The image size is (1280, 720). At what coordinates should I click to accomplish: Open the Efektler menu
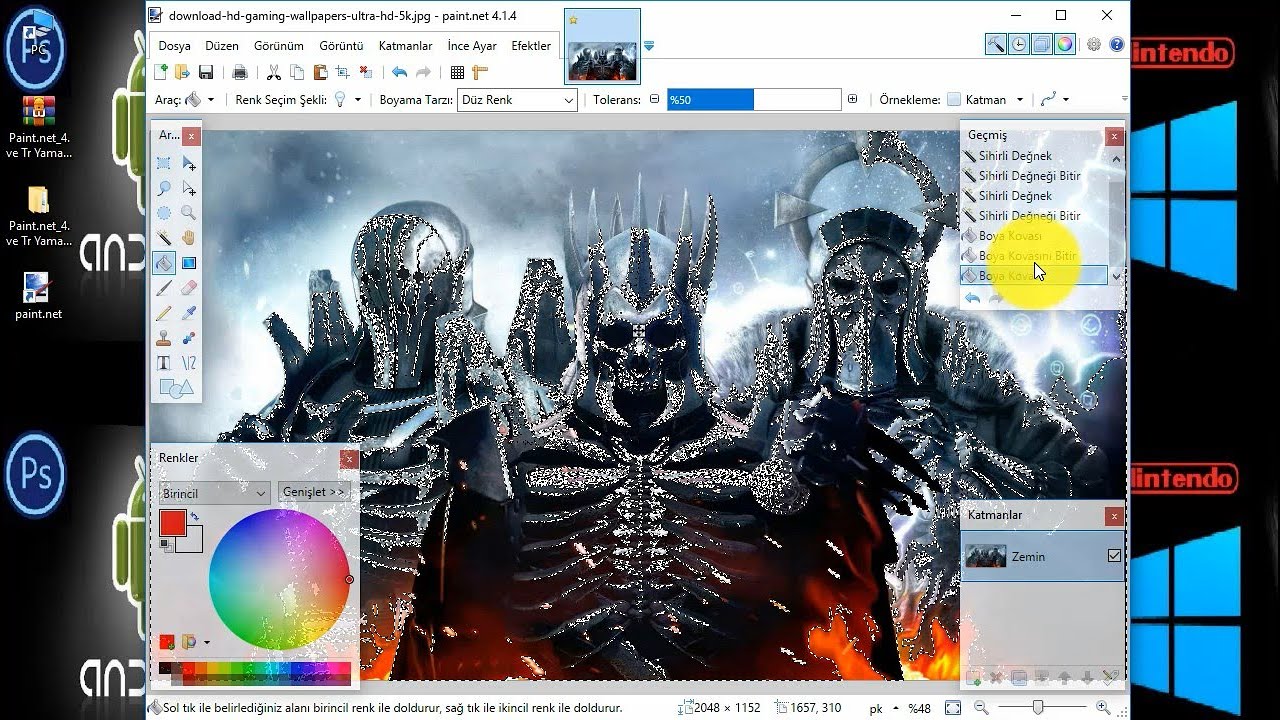pyautogui.click(x=531, y=46)
